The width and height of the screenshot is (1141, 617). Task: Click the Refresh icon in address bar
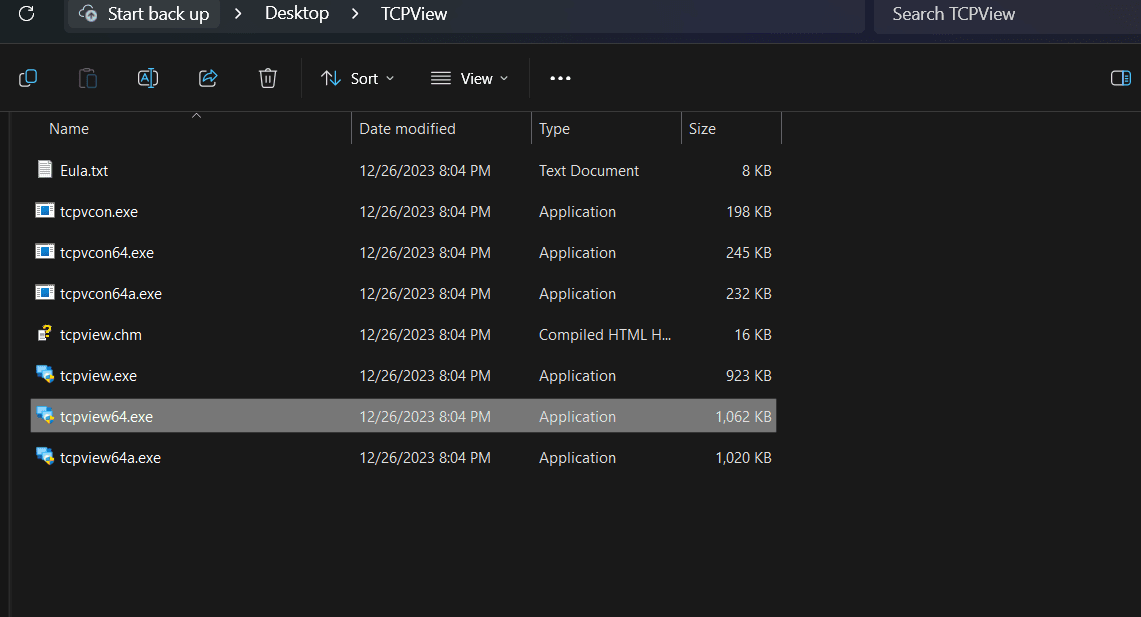[x=27, y=14]
